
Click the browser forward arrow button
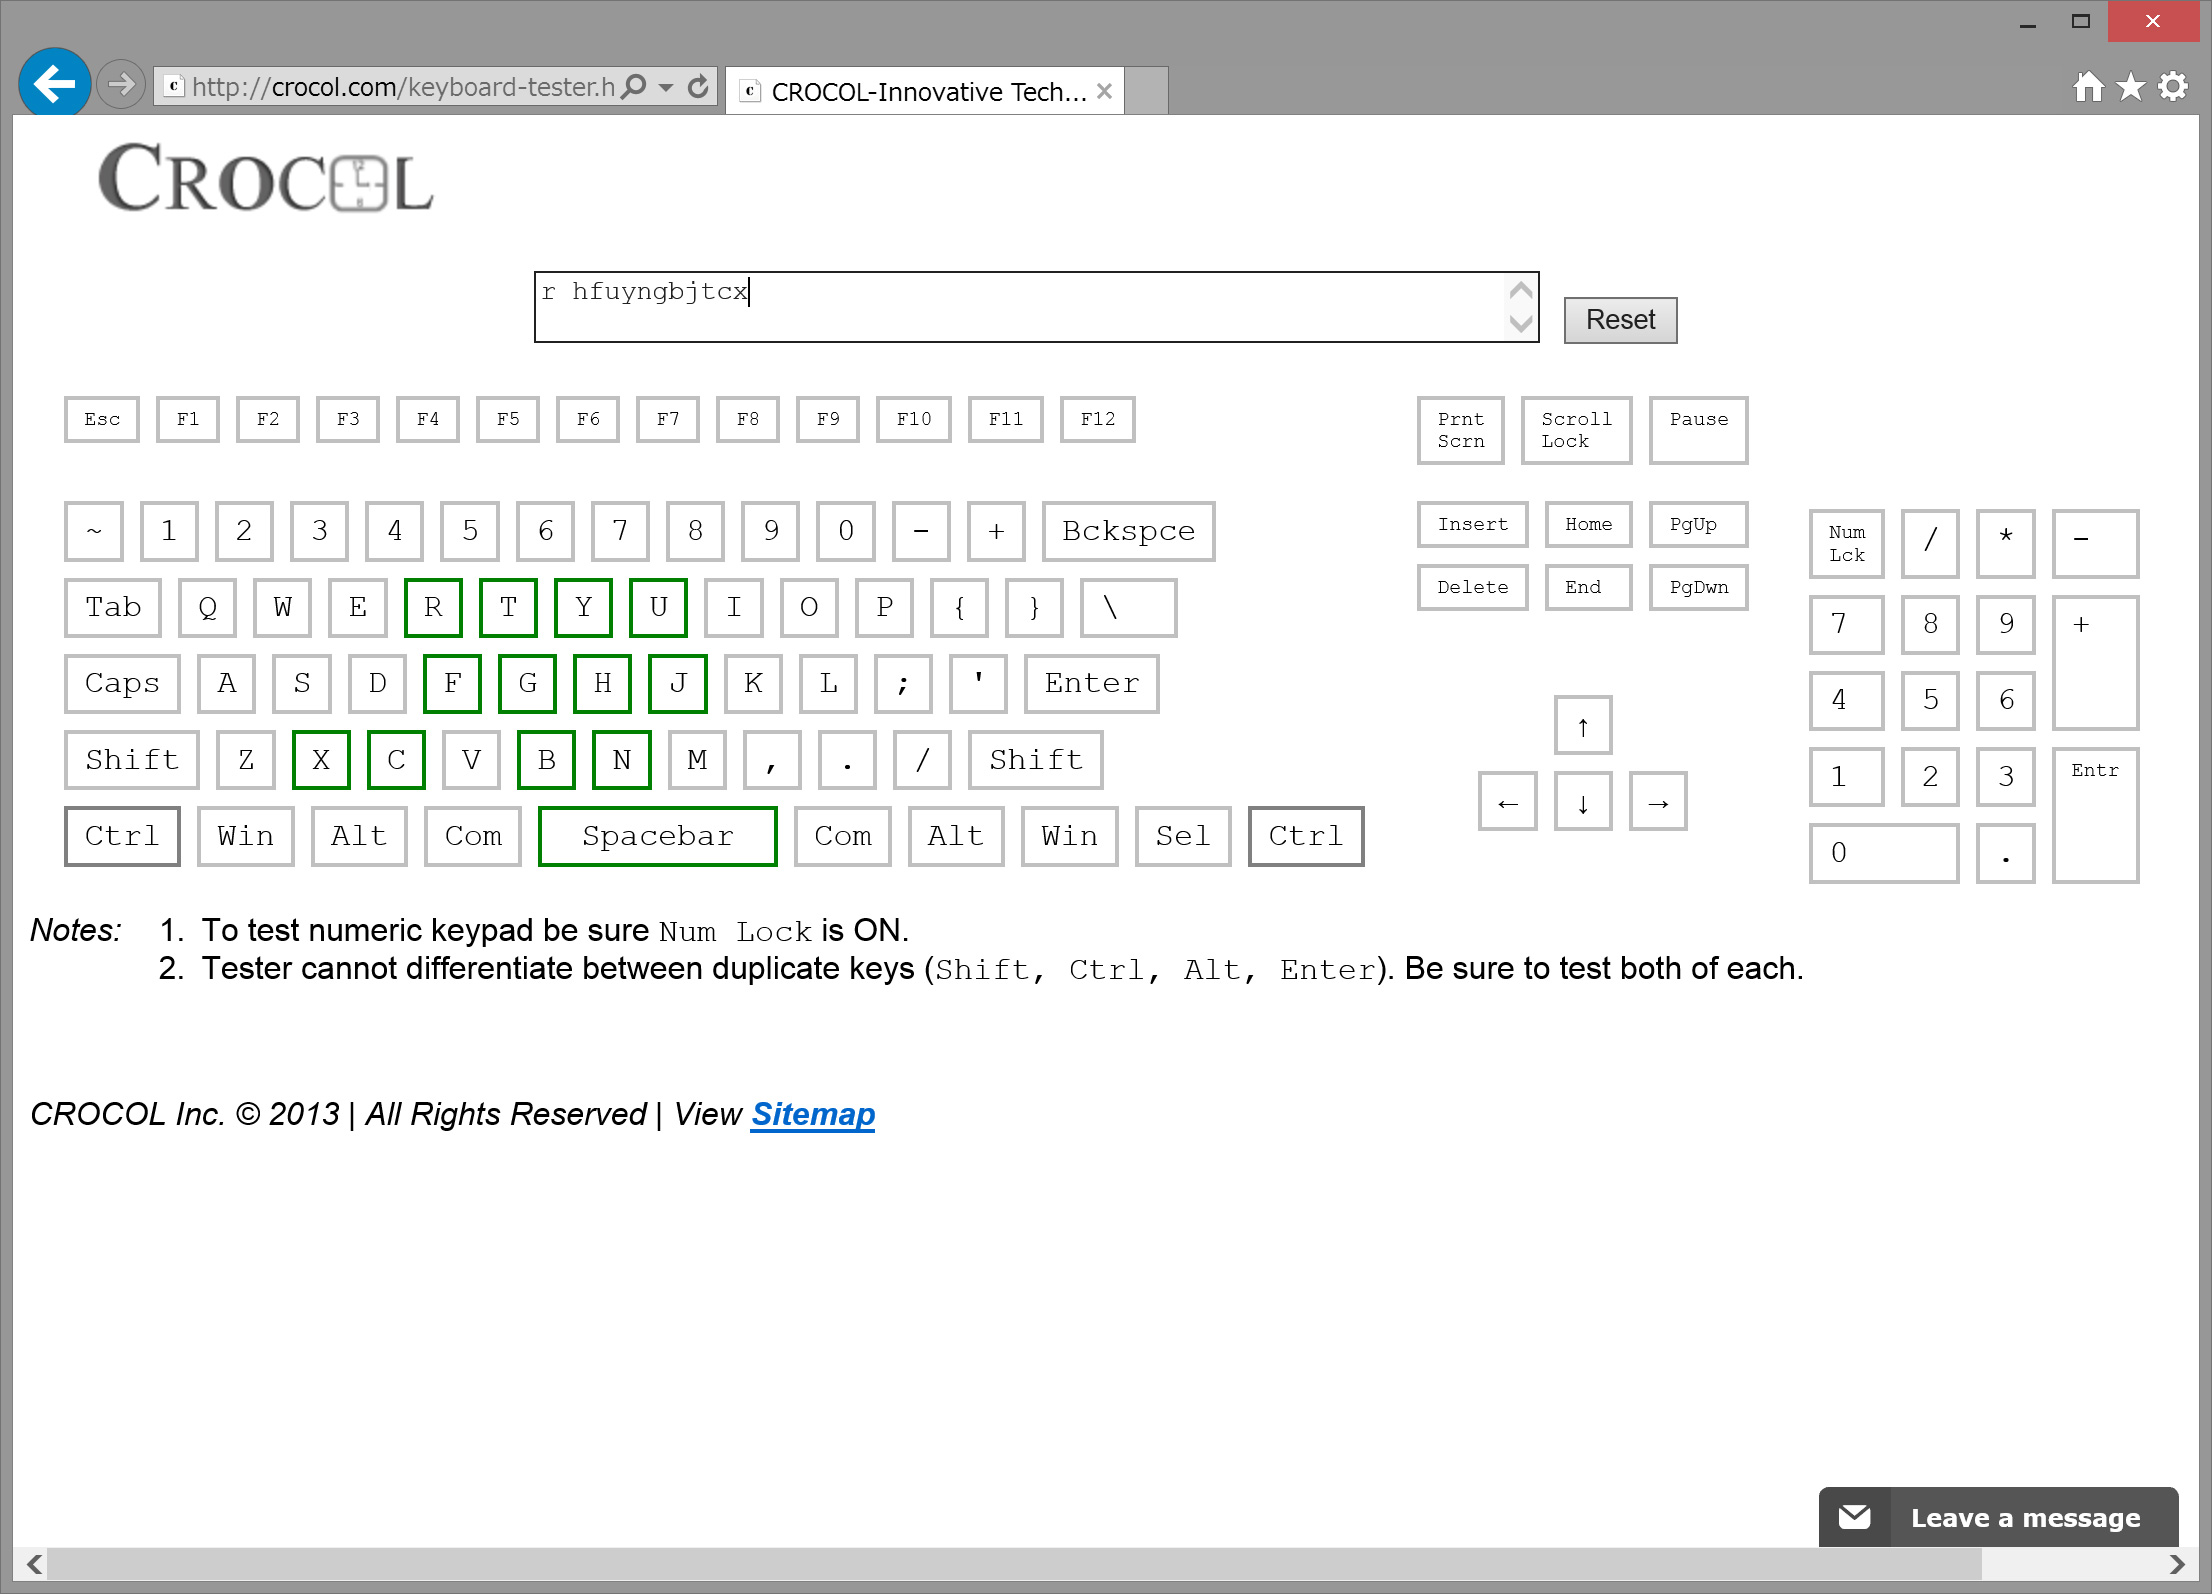[122, 85]
